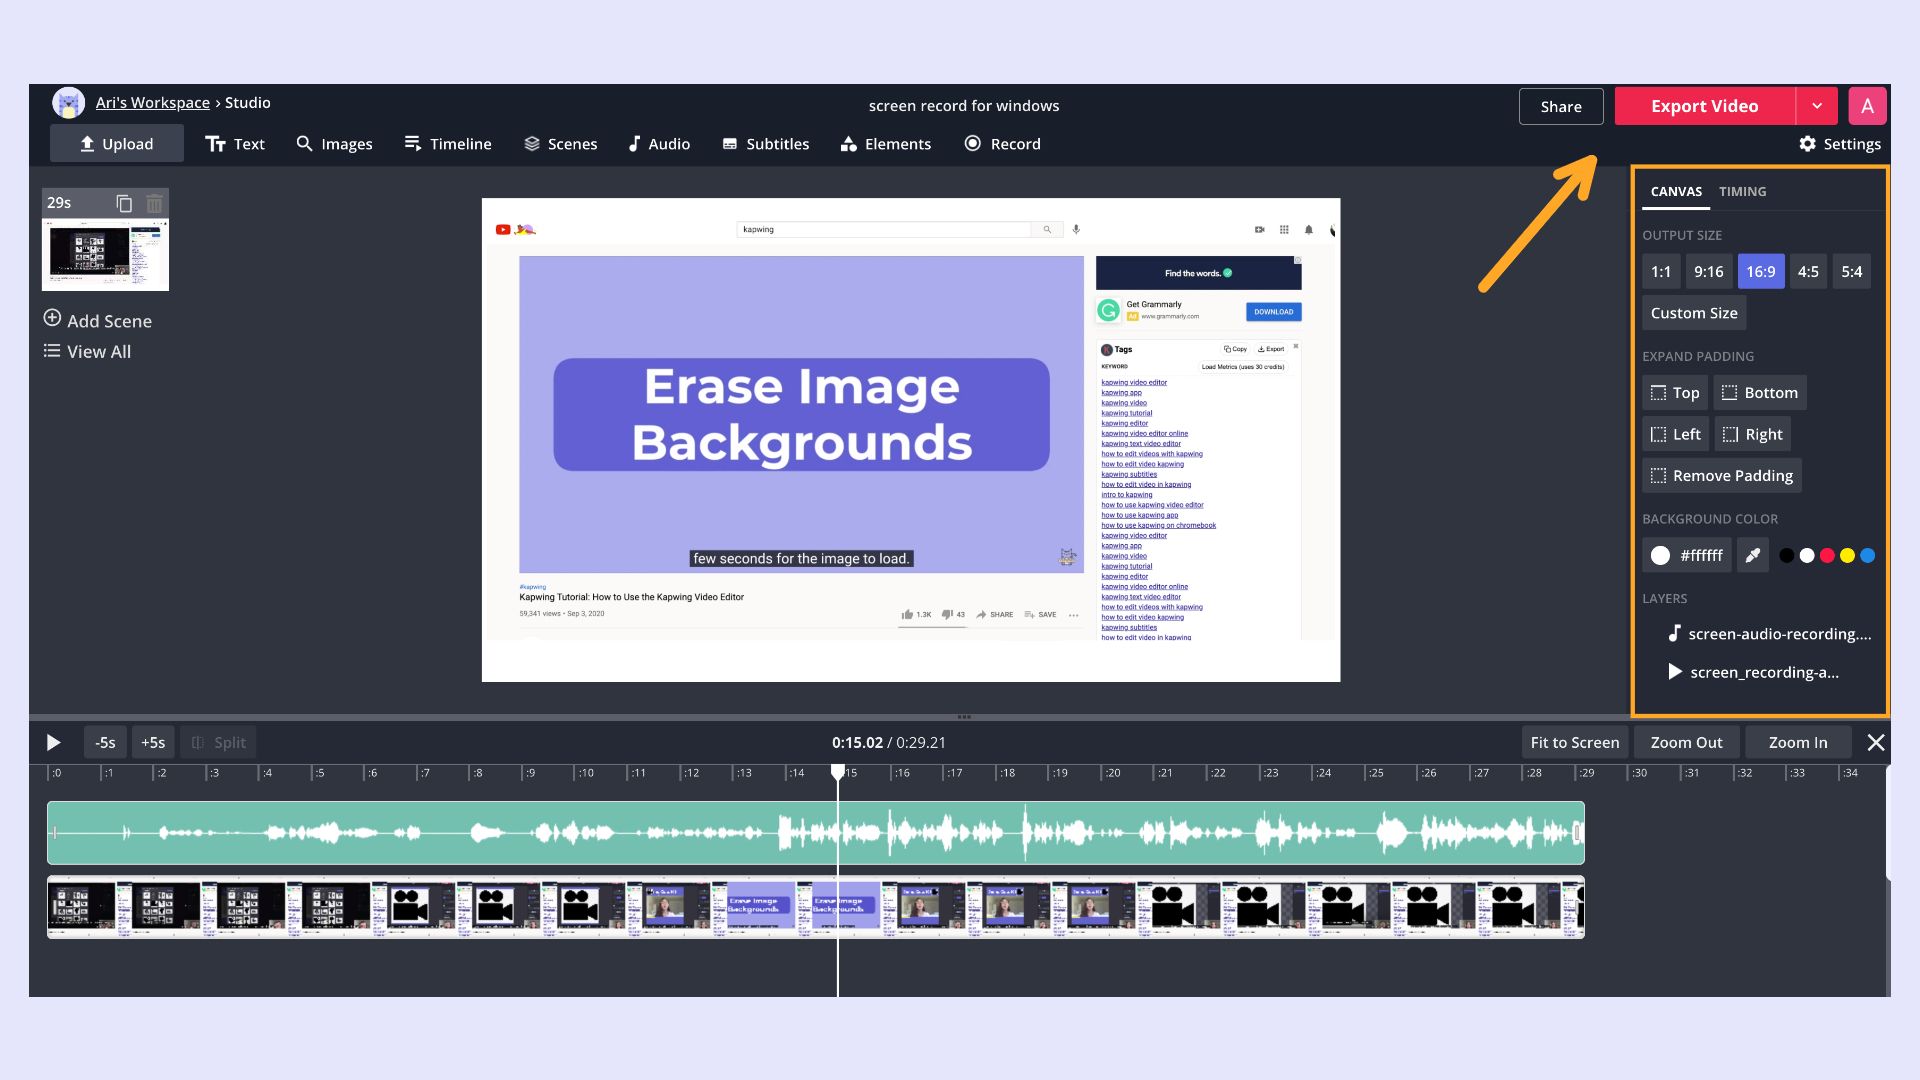The height and width of the screenshot is (1080, 1920).
Task: Select 4:5 output size
Action: [1807, 271]
